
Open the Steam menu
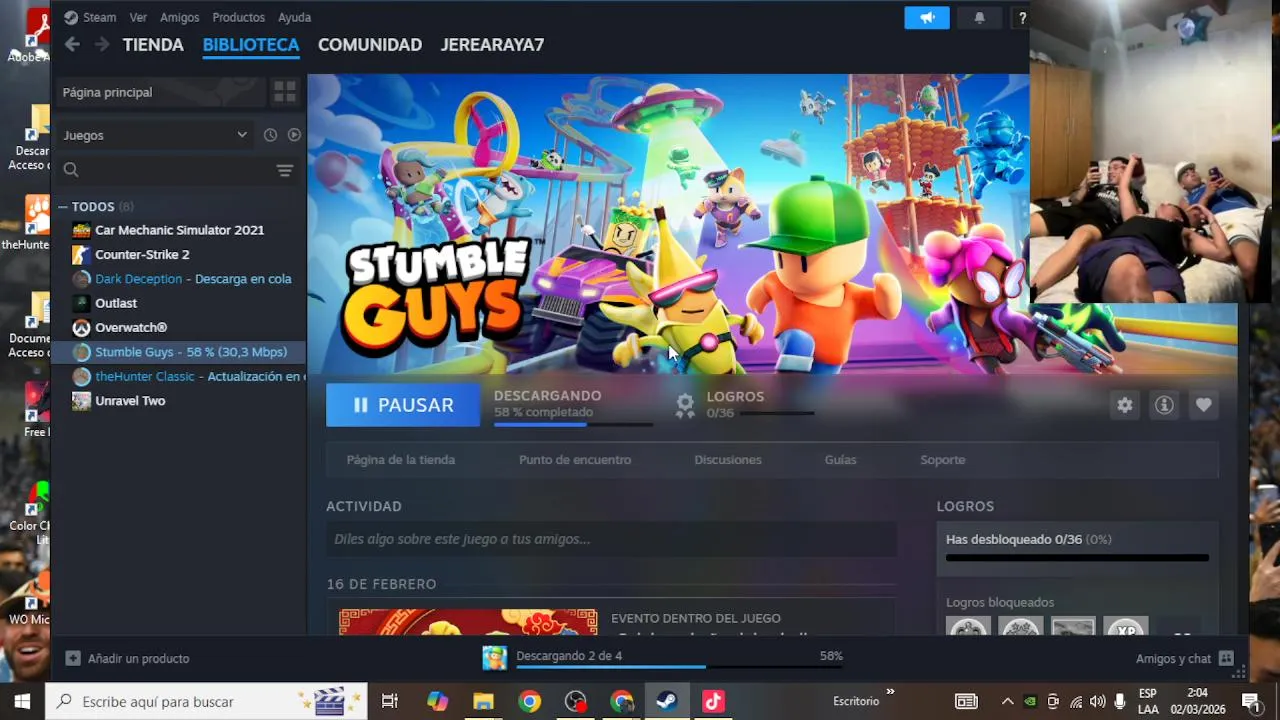[x=99, y=17]
